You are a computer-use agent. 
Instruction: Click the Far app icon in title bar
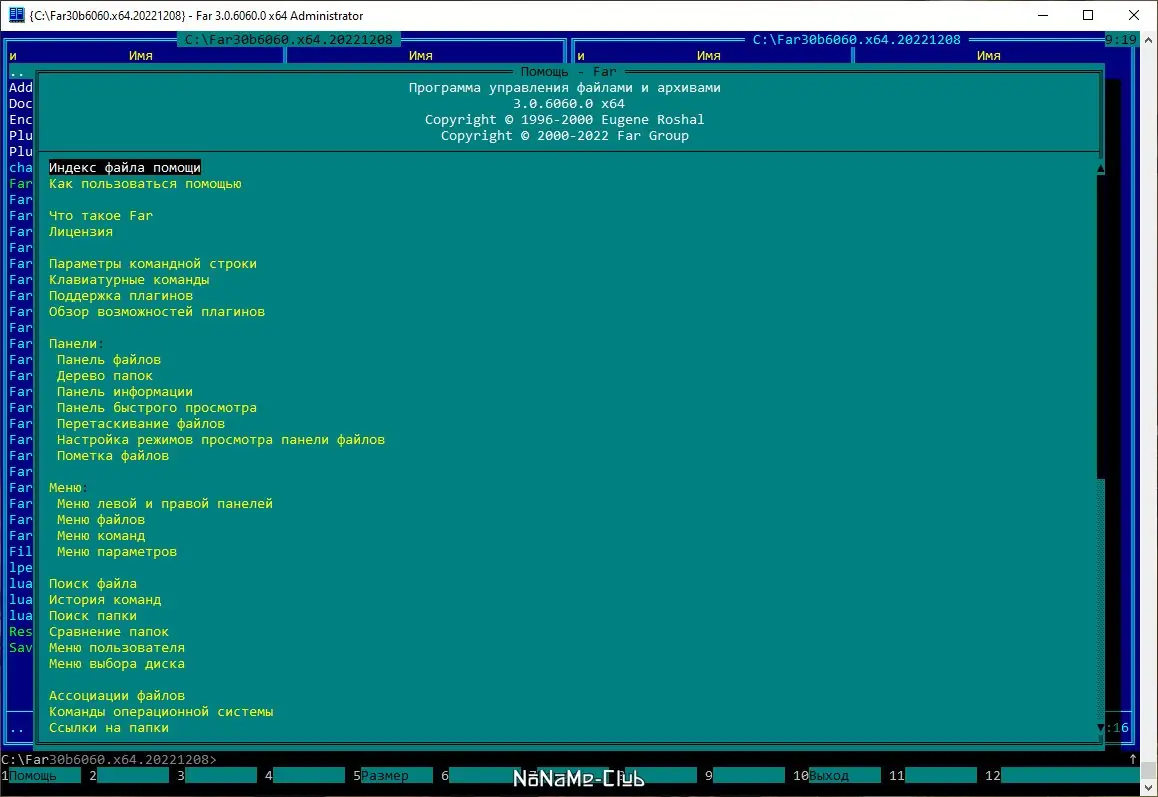pyautogui.click(x=16, y=15)
